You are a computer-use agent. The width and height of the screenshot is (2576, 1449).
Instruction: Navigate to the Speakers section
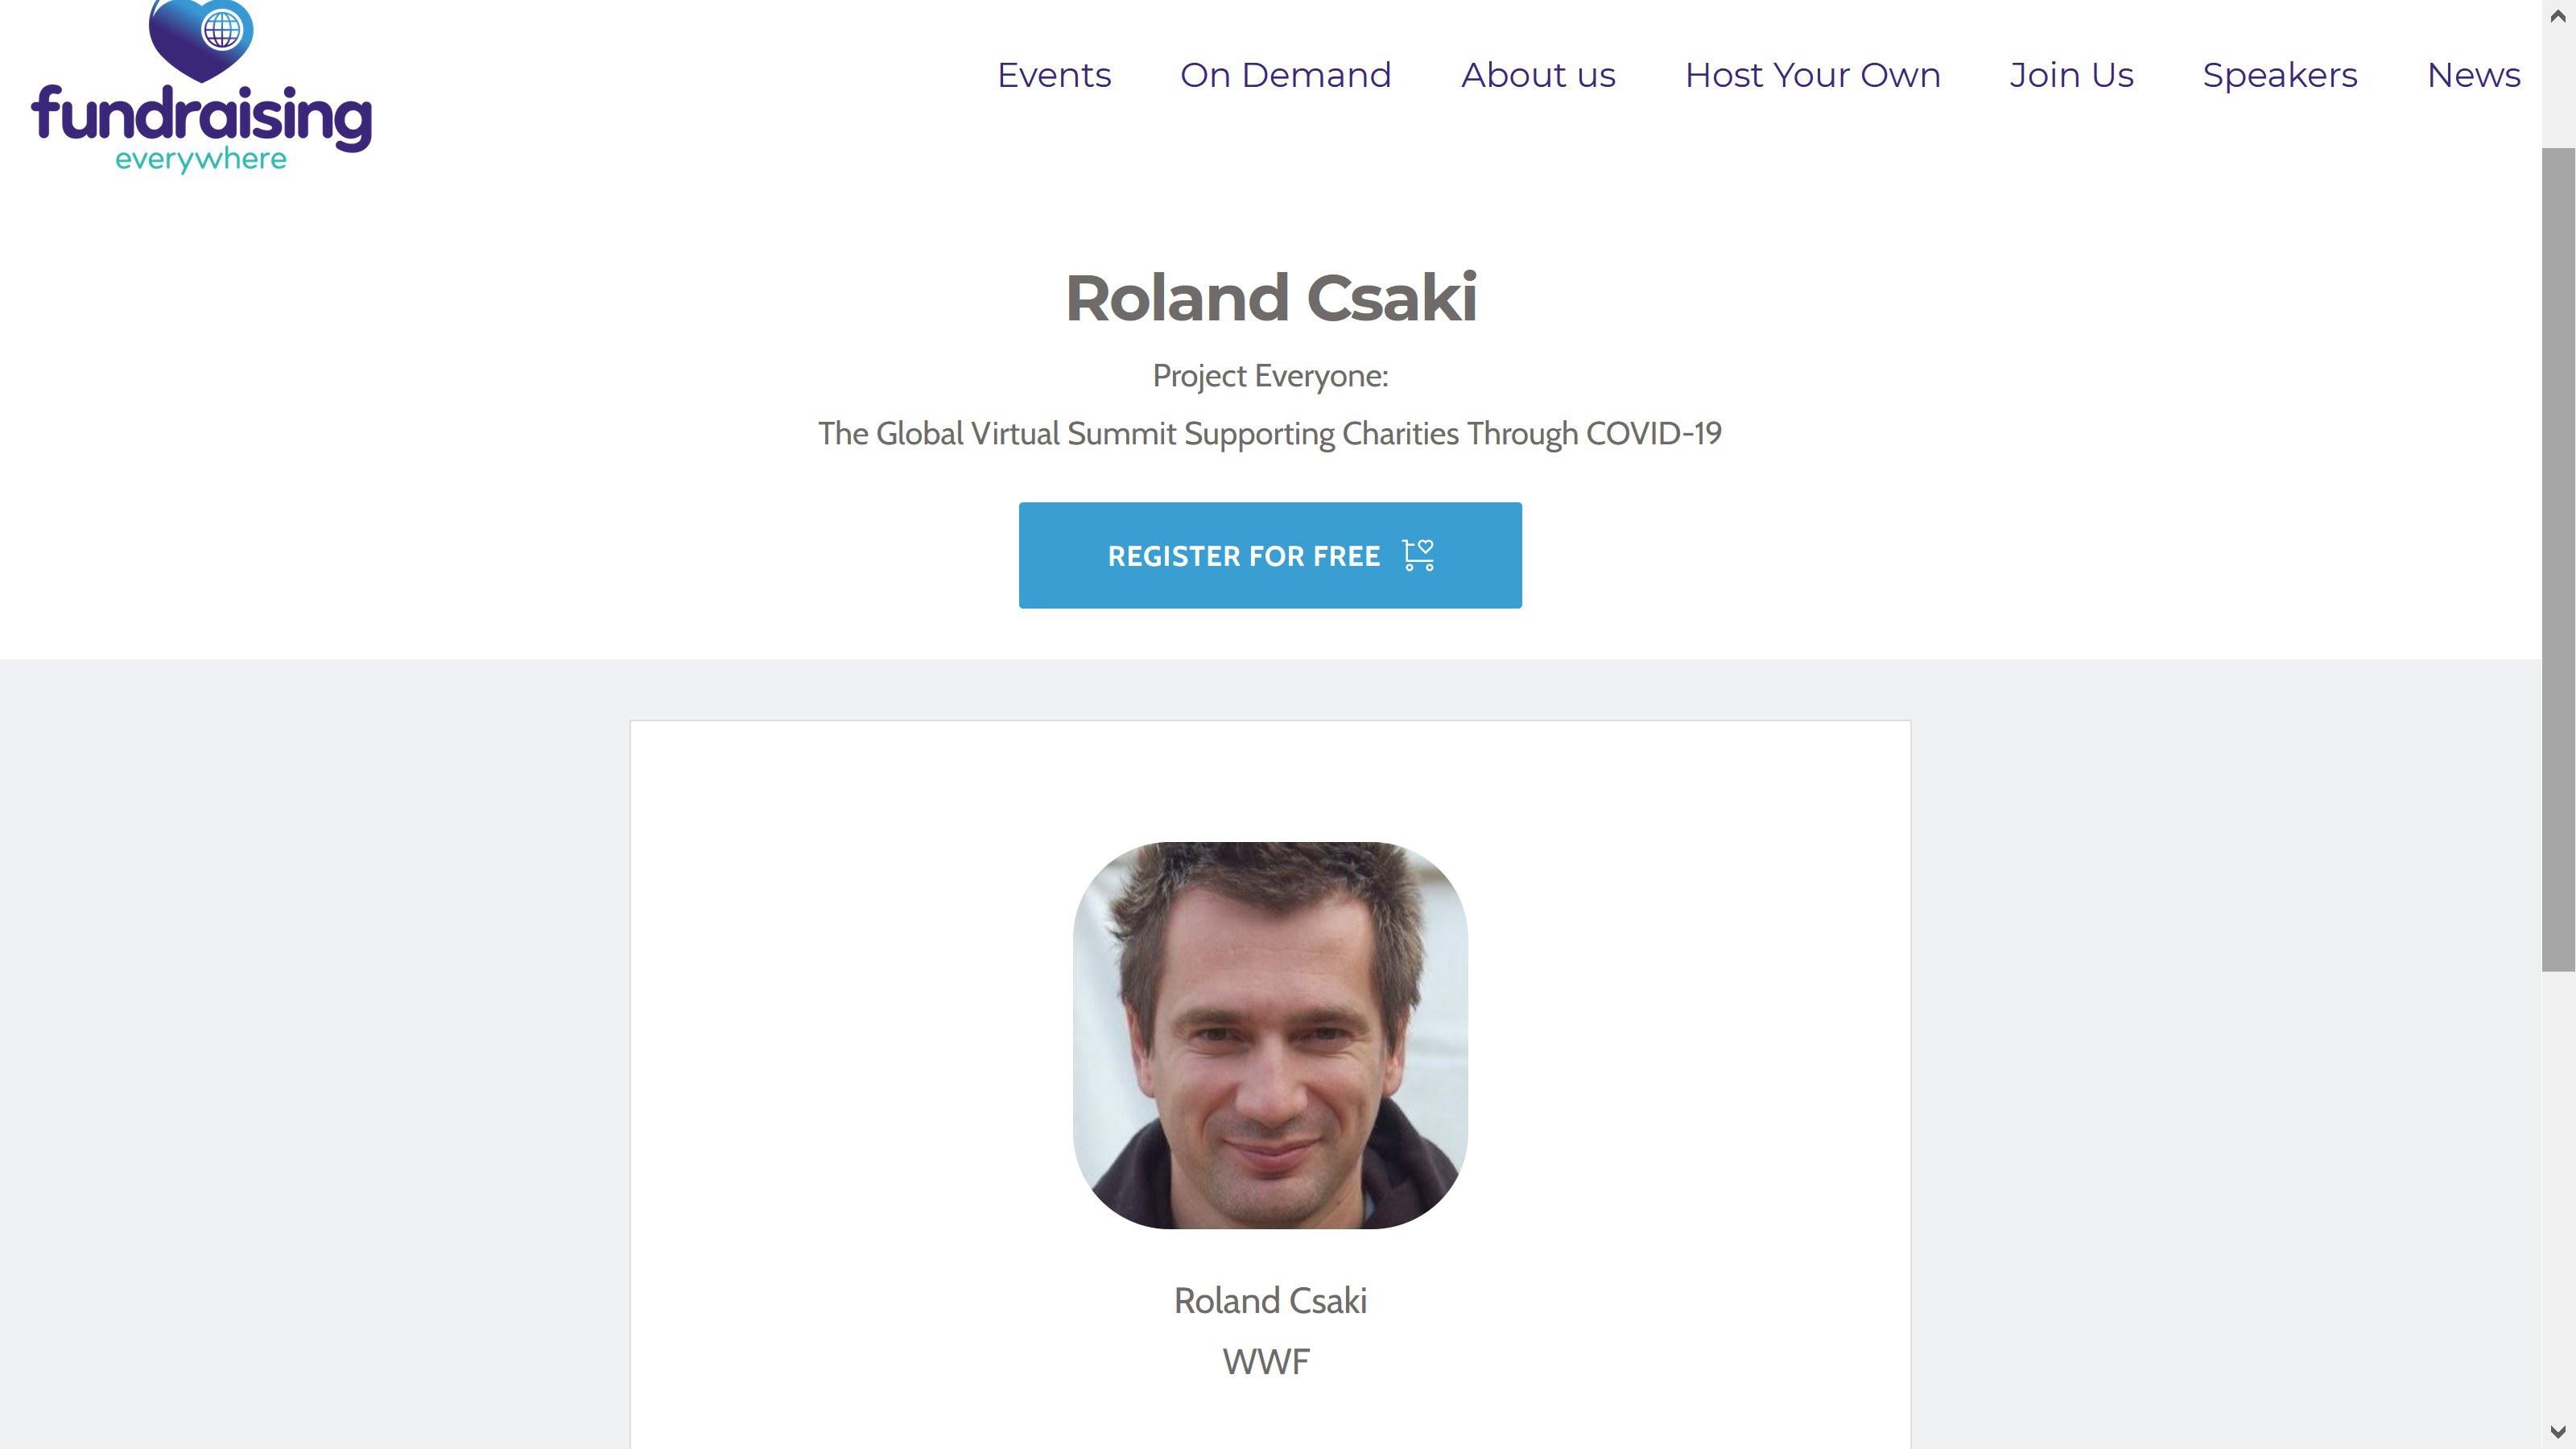click(x=2279, y=75)
